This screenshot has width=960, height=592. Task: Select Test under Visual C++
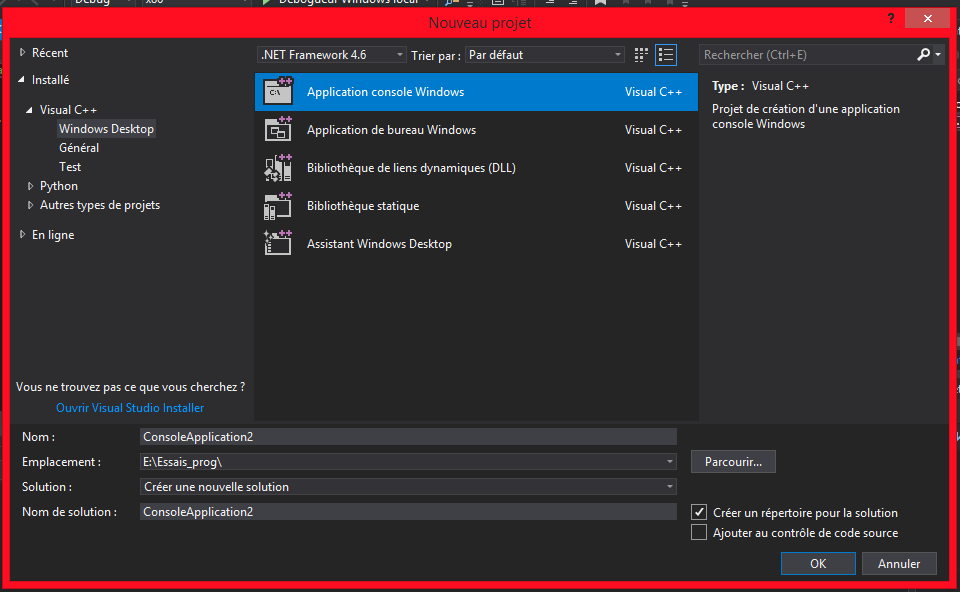[x=70, y=167]
